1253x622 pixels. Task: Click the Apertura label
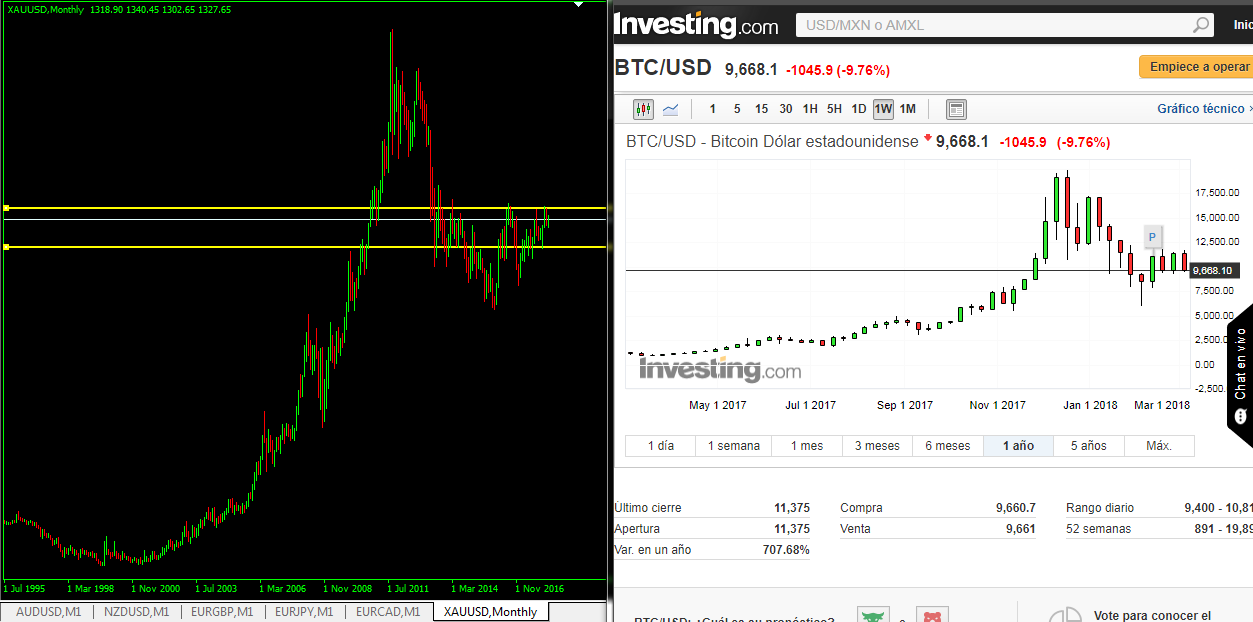(637, 529)
